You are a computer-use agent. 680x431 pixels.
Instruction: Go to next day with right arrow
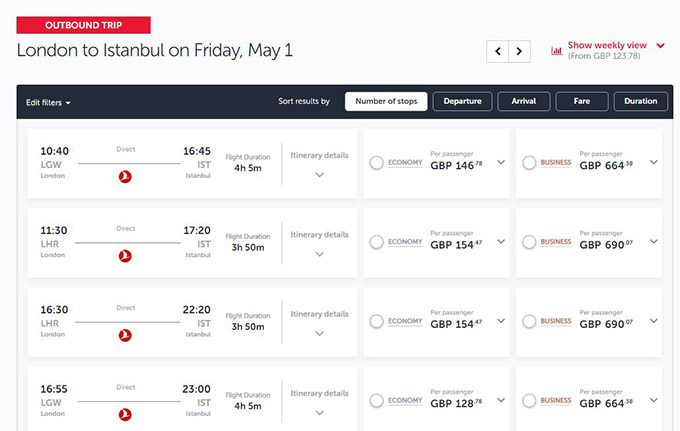[x=519, y=51]
